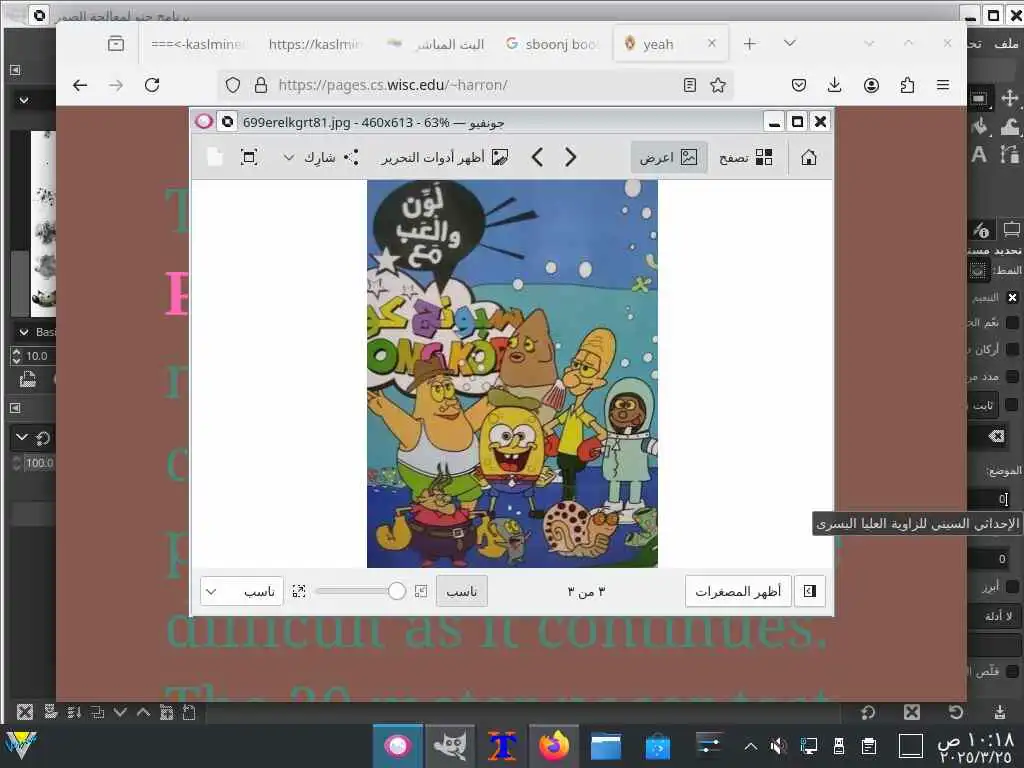1024x768 pixels.
Task: Go to Gwenview start page (home icon)
Action: tap(808, 157)
